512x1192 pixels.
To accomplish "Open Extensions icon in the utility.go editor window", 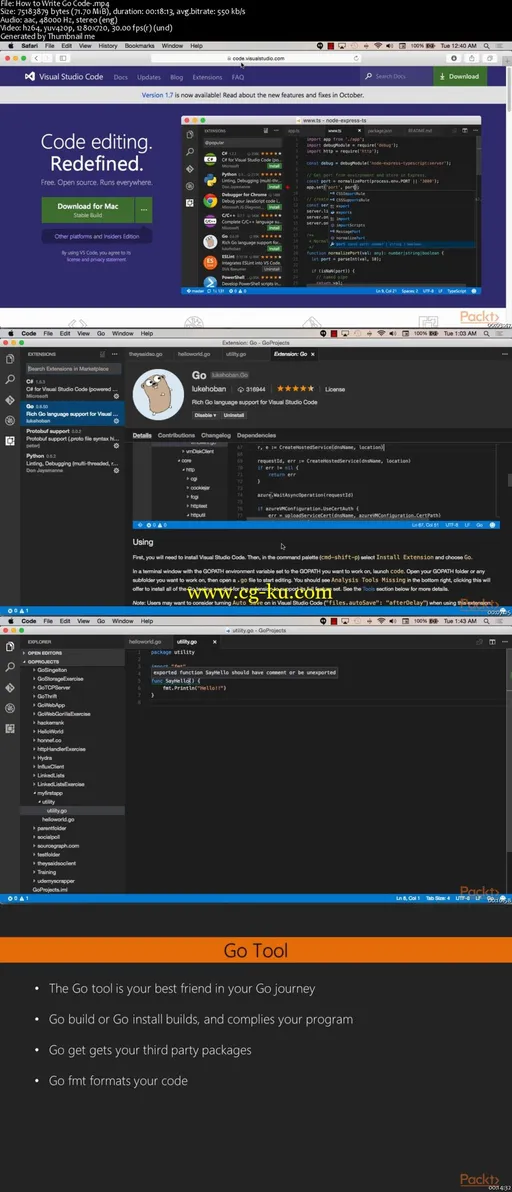I will point(9,728).
